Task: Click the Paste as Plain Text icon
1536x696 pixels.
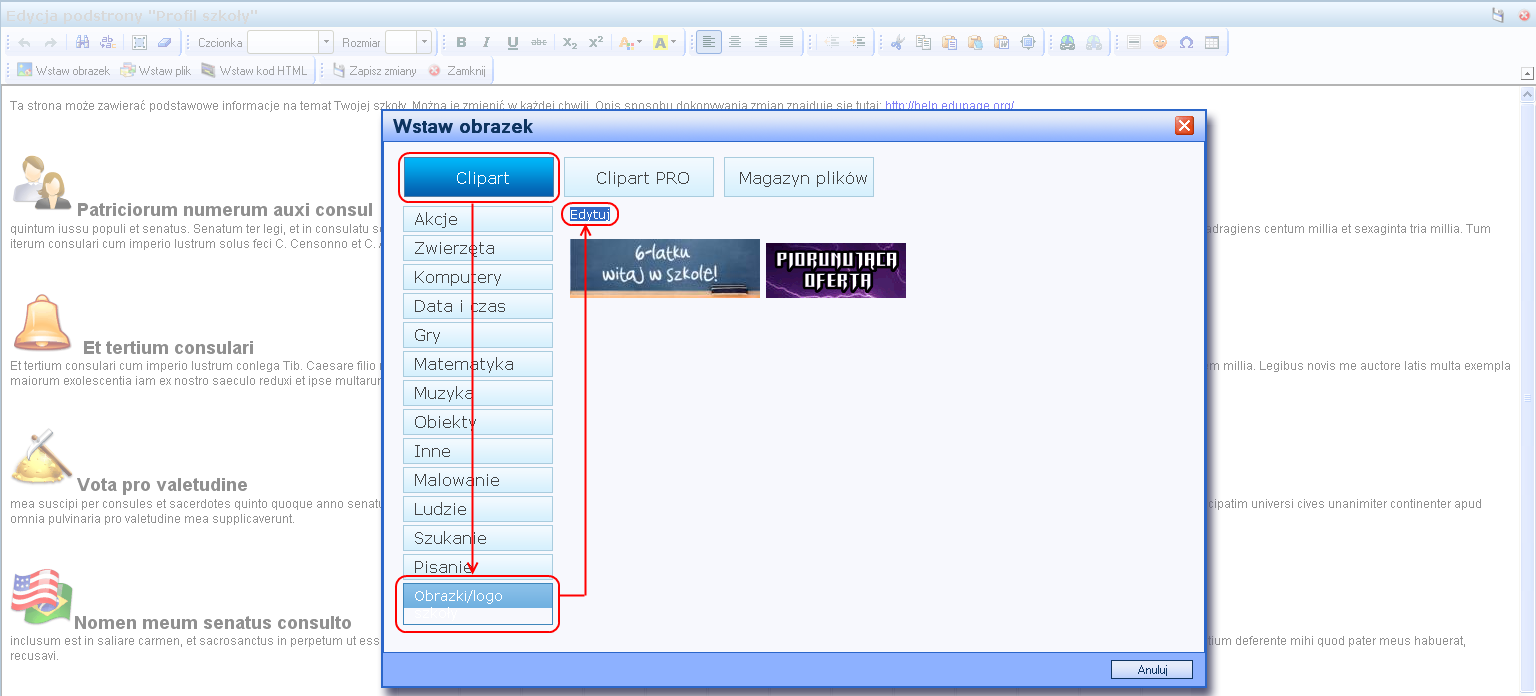Action: [x=975, y=42]
